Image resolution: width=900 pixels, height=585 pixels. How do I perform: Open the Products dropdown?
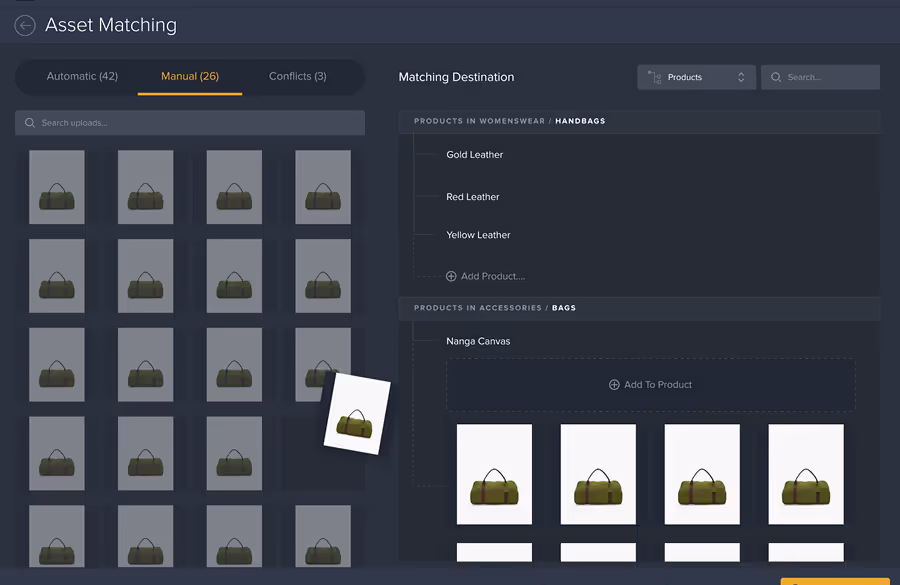(x=696, y=77)
